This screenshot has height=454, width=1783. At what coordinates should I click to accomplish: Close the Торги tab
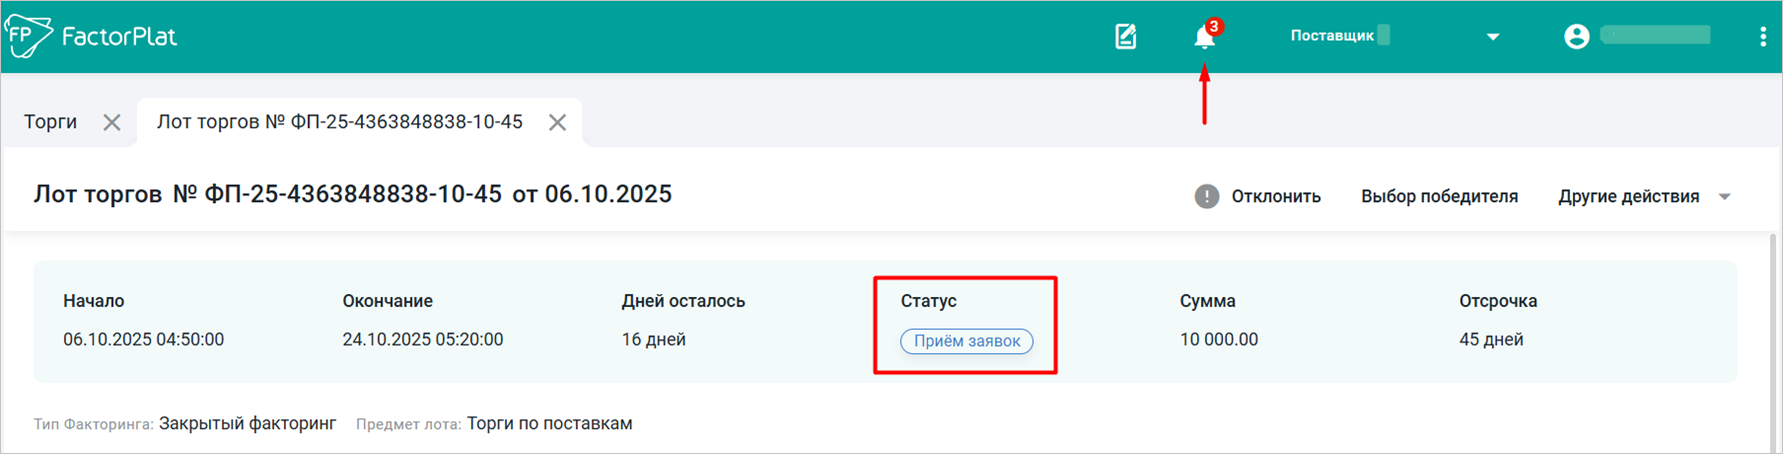pos(112,122)
